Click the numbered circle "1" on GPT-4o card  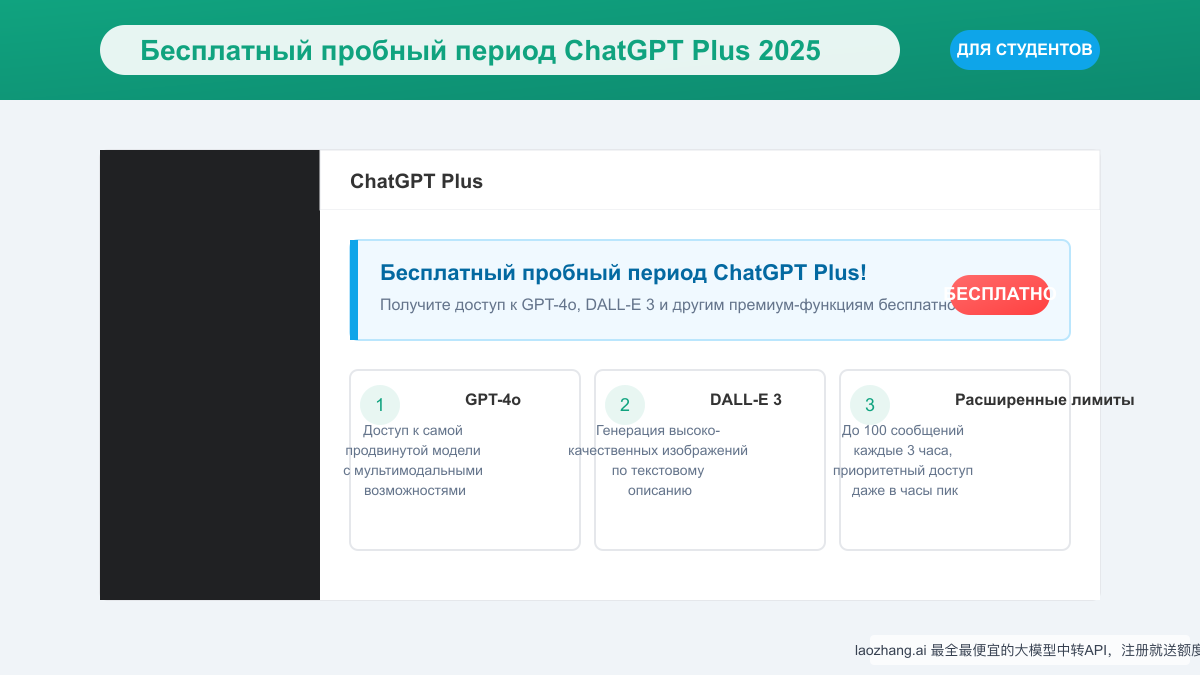coord(380,405)
